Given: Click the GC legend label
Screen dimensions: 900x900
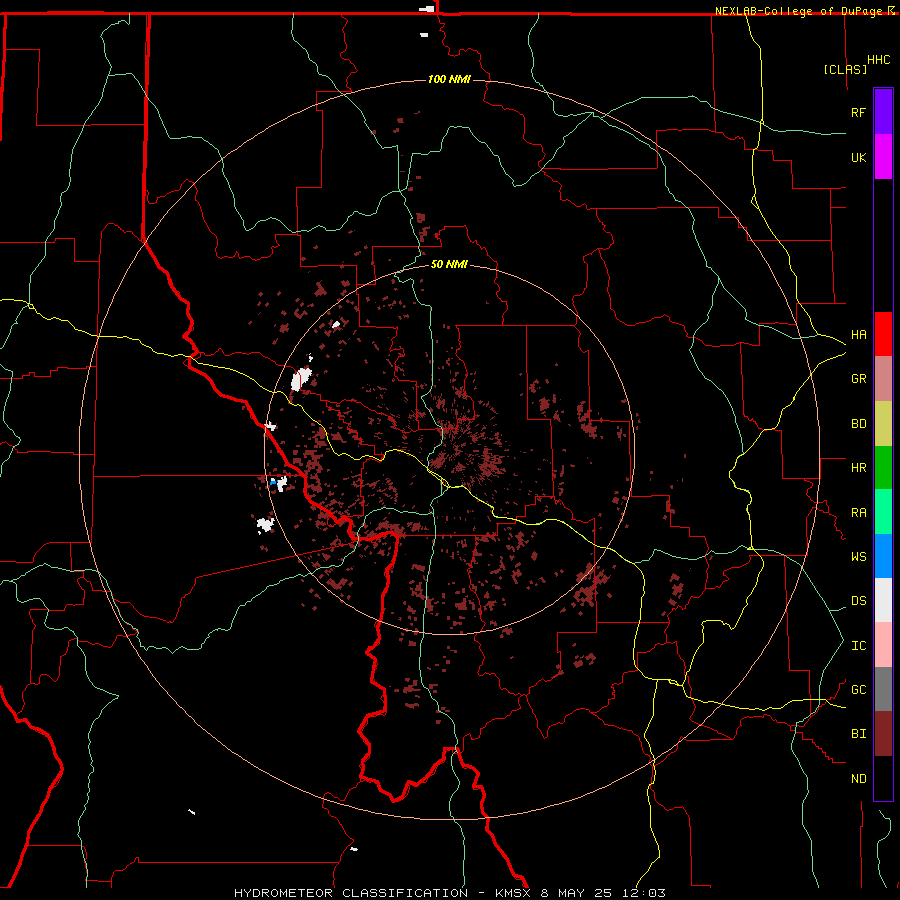Looking at the screenshot, I should (858, 690).
